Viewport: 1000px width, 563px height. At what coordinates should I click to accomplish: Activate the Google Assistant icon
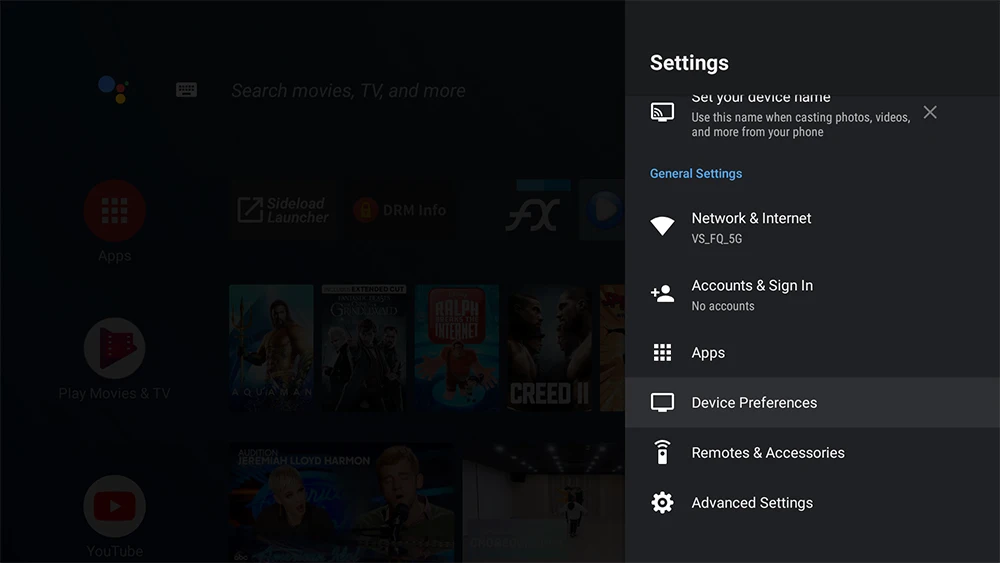click(x=114, y=89)
